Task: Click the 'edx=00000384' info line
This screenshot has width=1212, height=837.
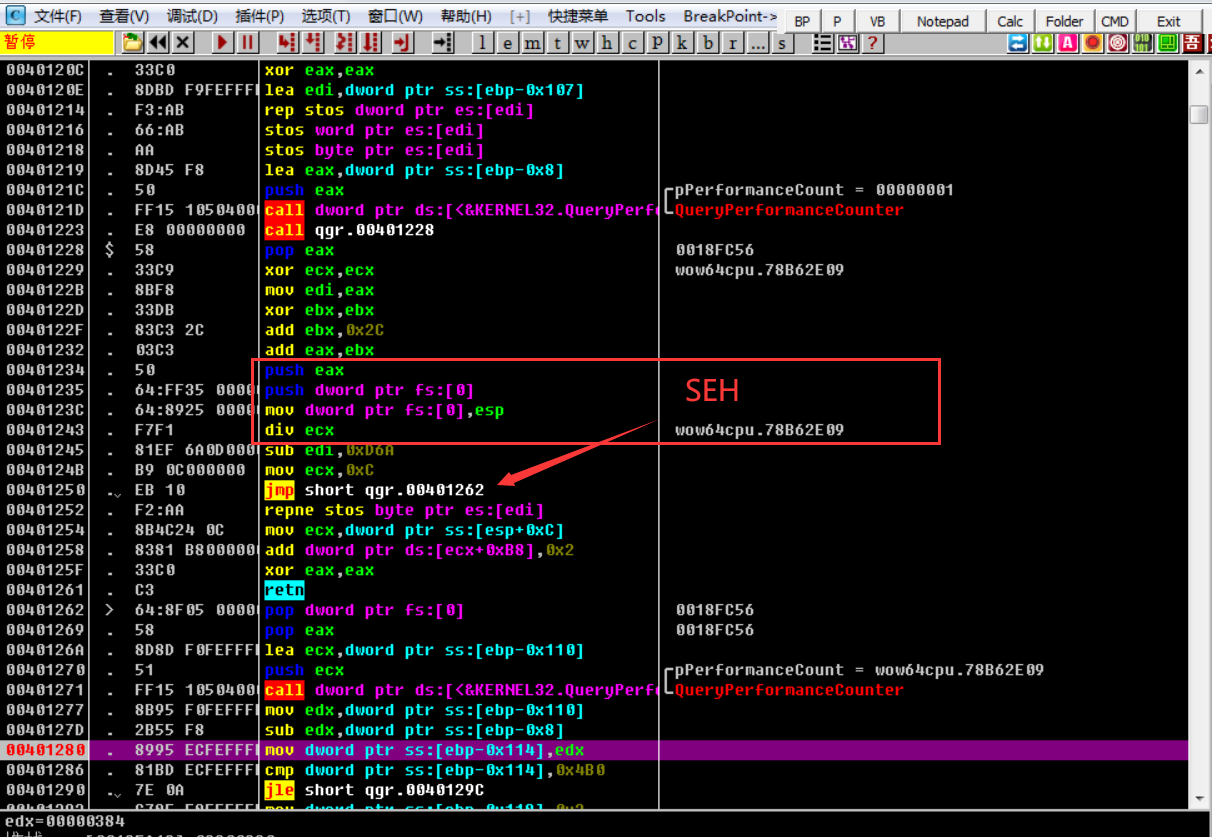Action: coord(66,820)
